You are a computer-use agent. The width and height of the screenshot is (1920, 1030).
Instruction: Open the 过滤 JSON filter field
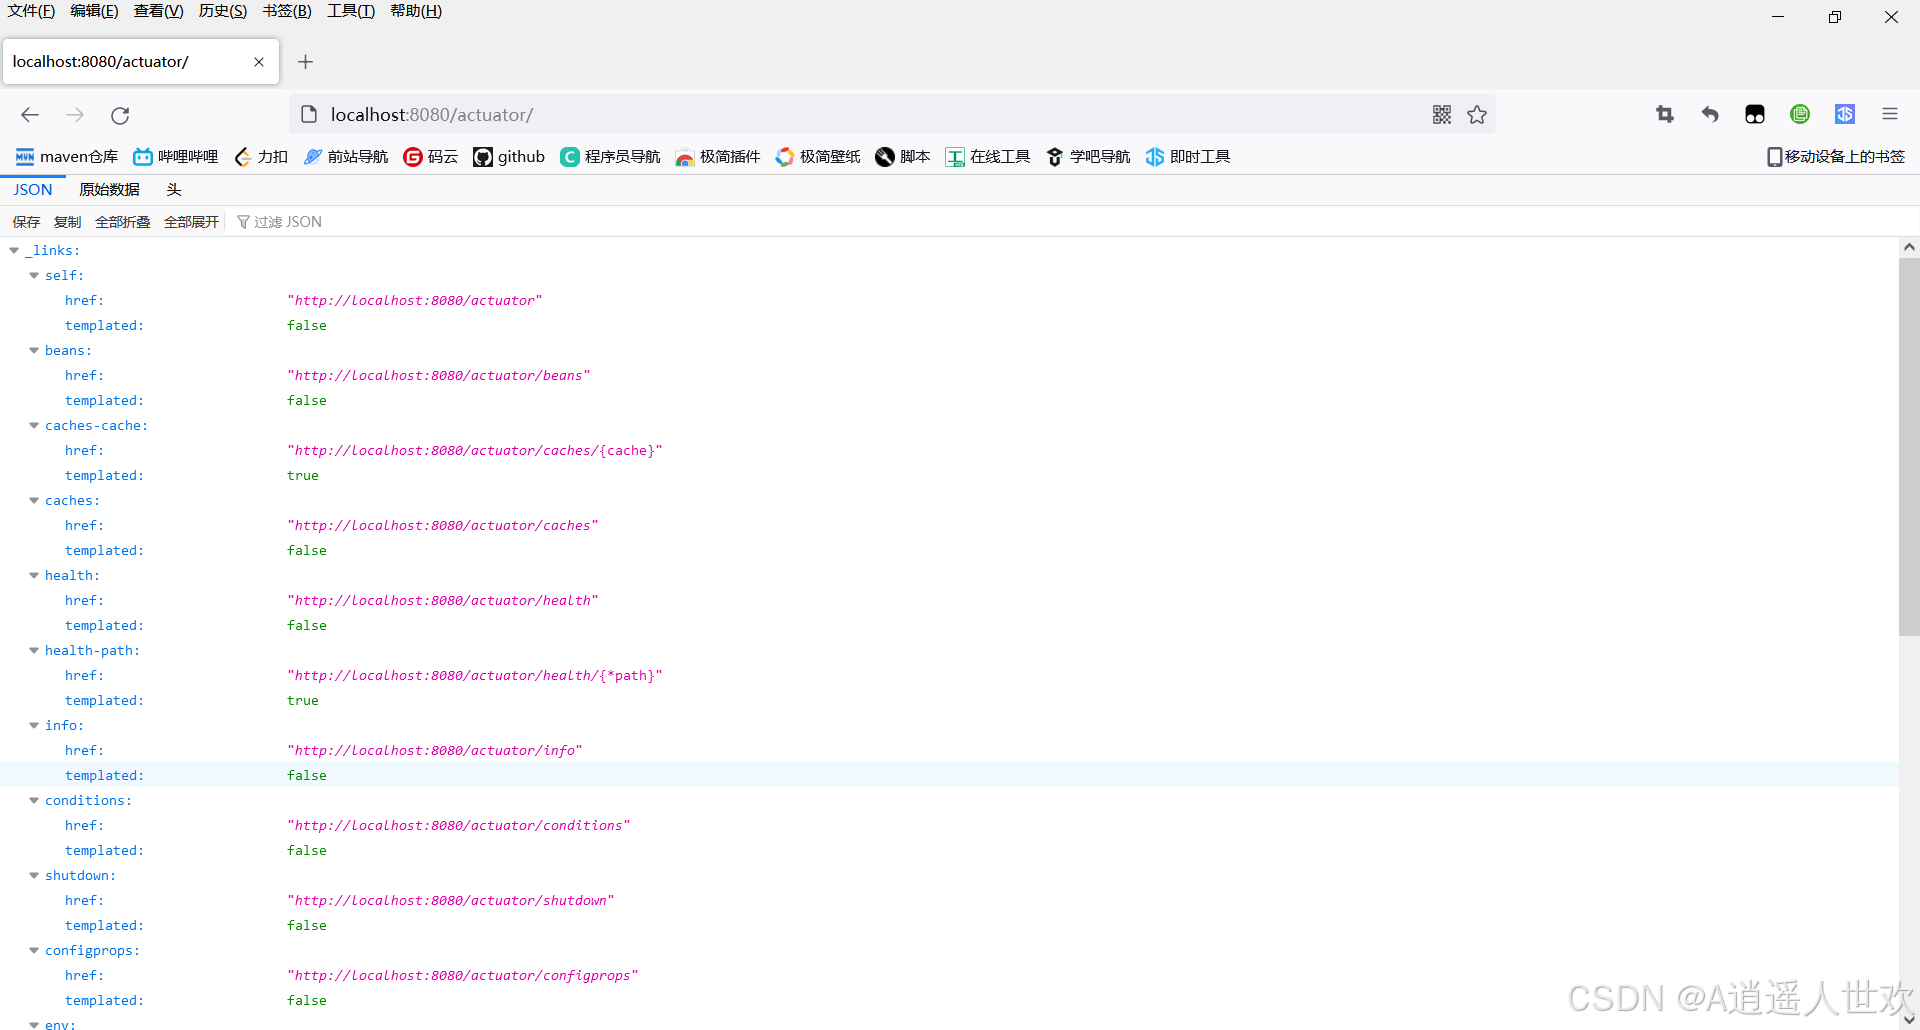(x=288, y=221)
